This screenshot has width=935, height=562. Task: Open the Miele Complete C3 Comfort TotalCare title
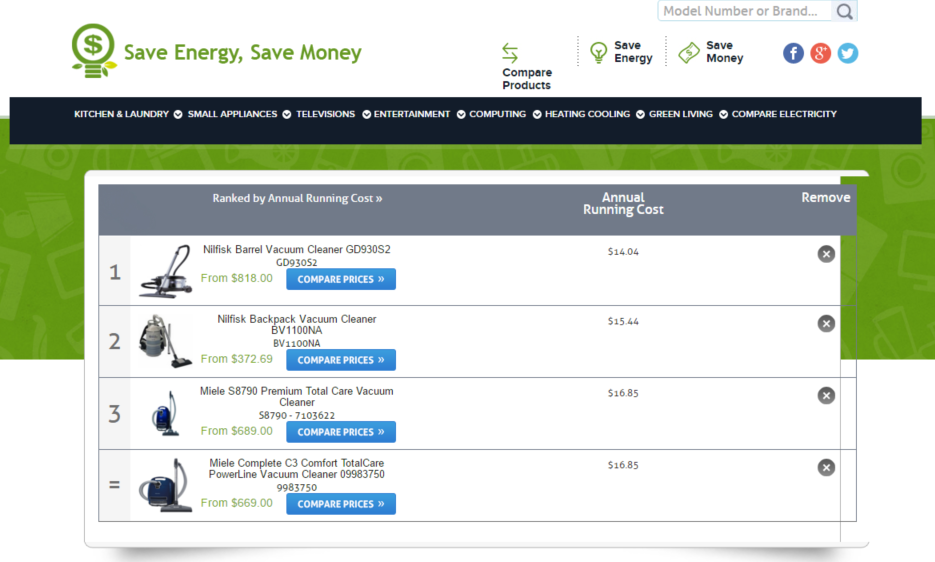[297, 468]
